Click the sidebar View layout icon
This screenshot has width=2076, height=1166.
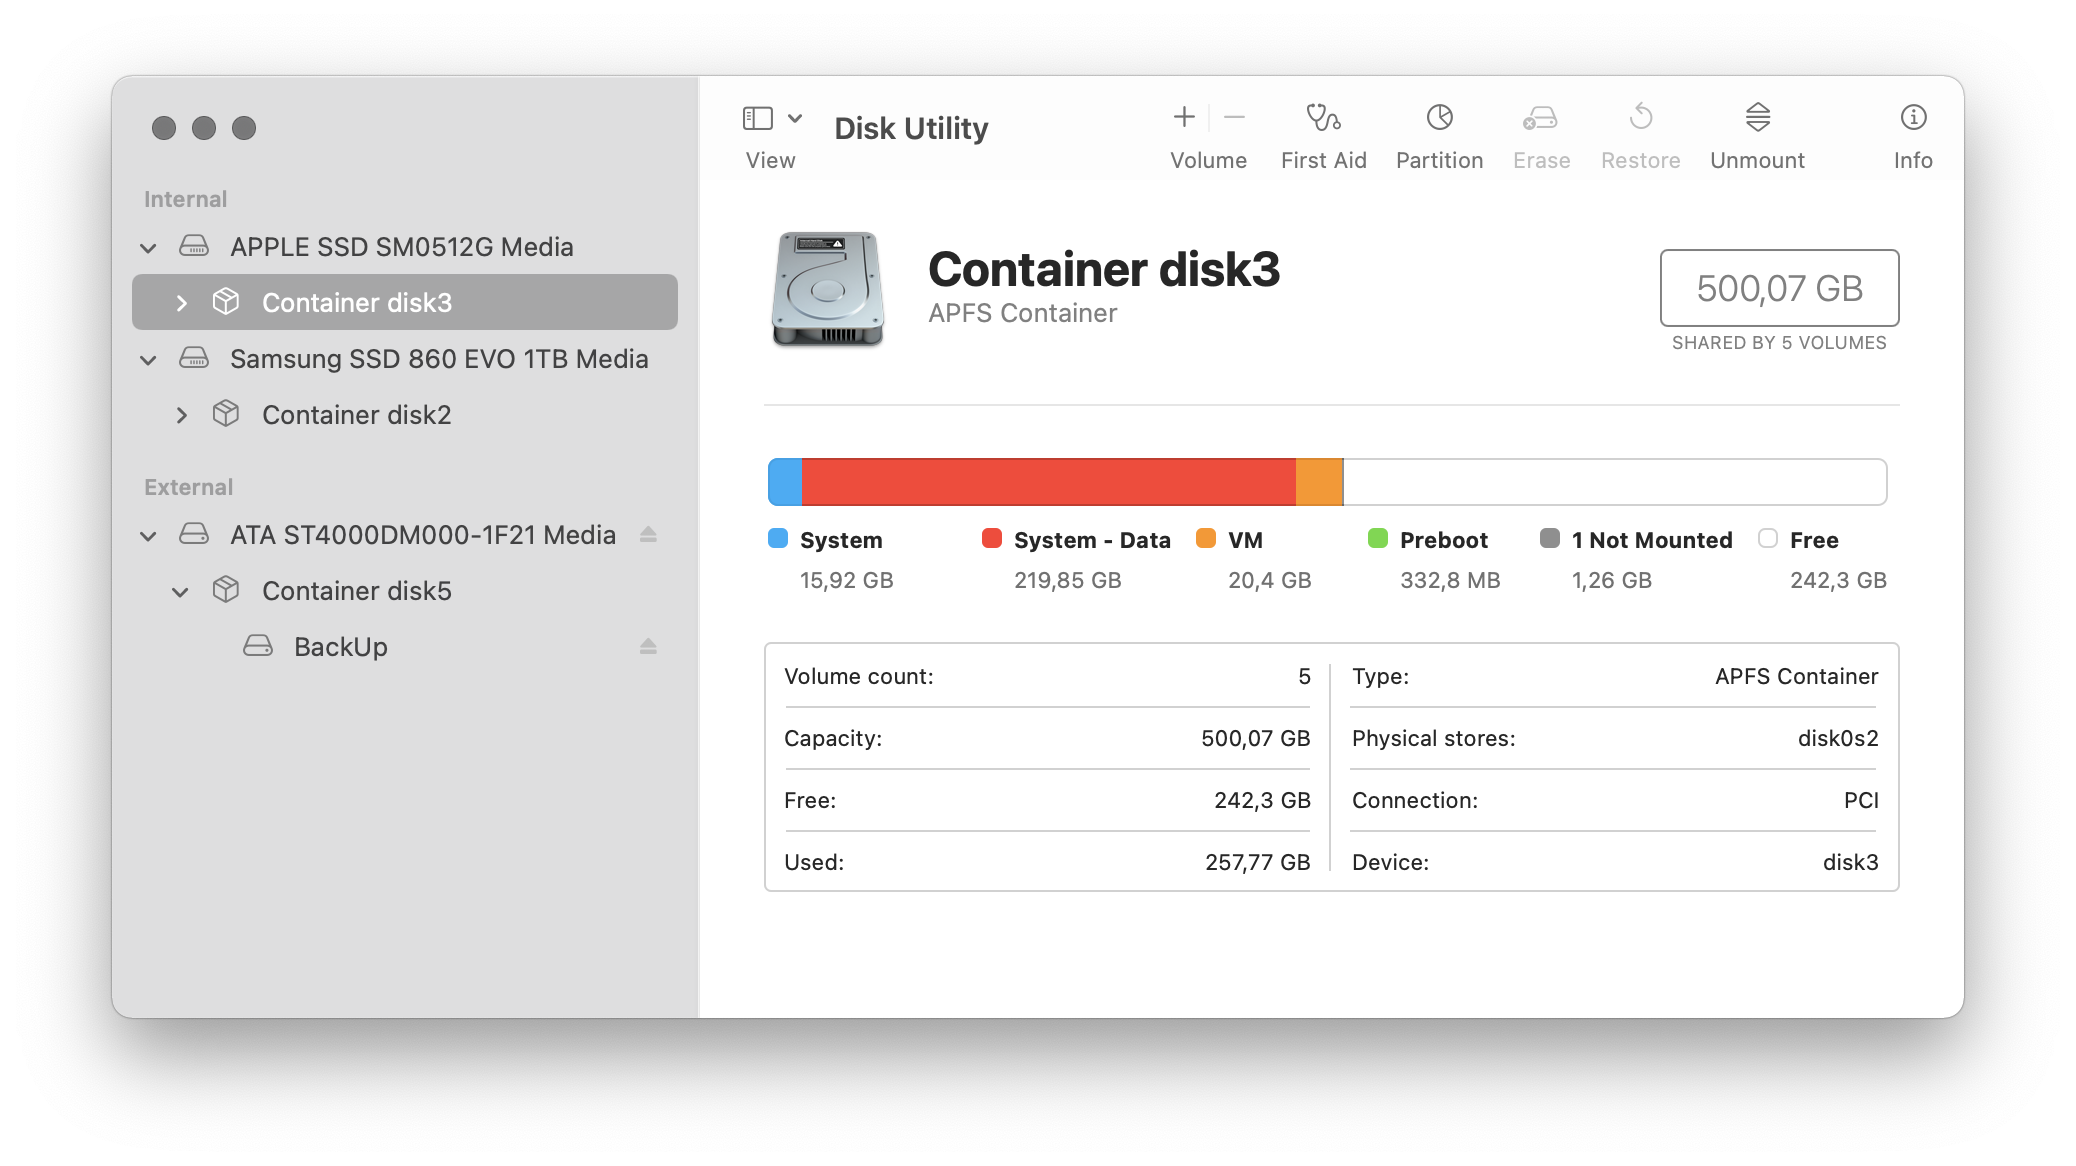(x=758, y=118)
